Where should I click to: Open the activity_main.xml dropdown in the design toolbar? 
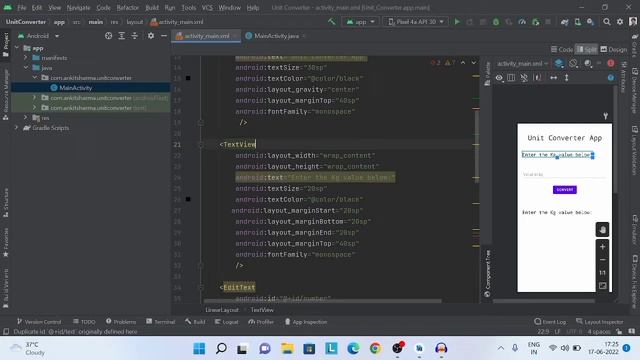[522, 64]
